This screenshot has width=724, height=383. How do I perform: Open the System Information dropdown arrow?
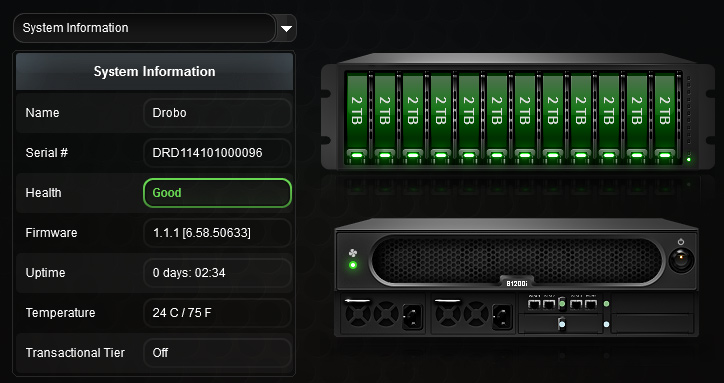[x=287, y=28]
